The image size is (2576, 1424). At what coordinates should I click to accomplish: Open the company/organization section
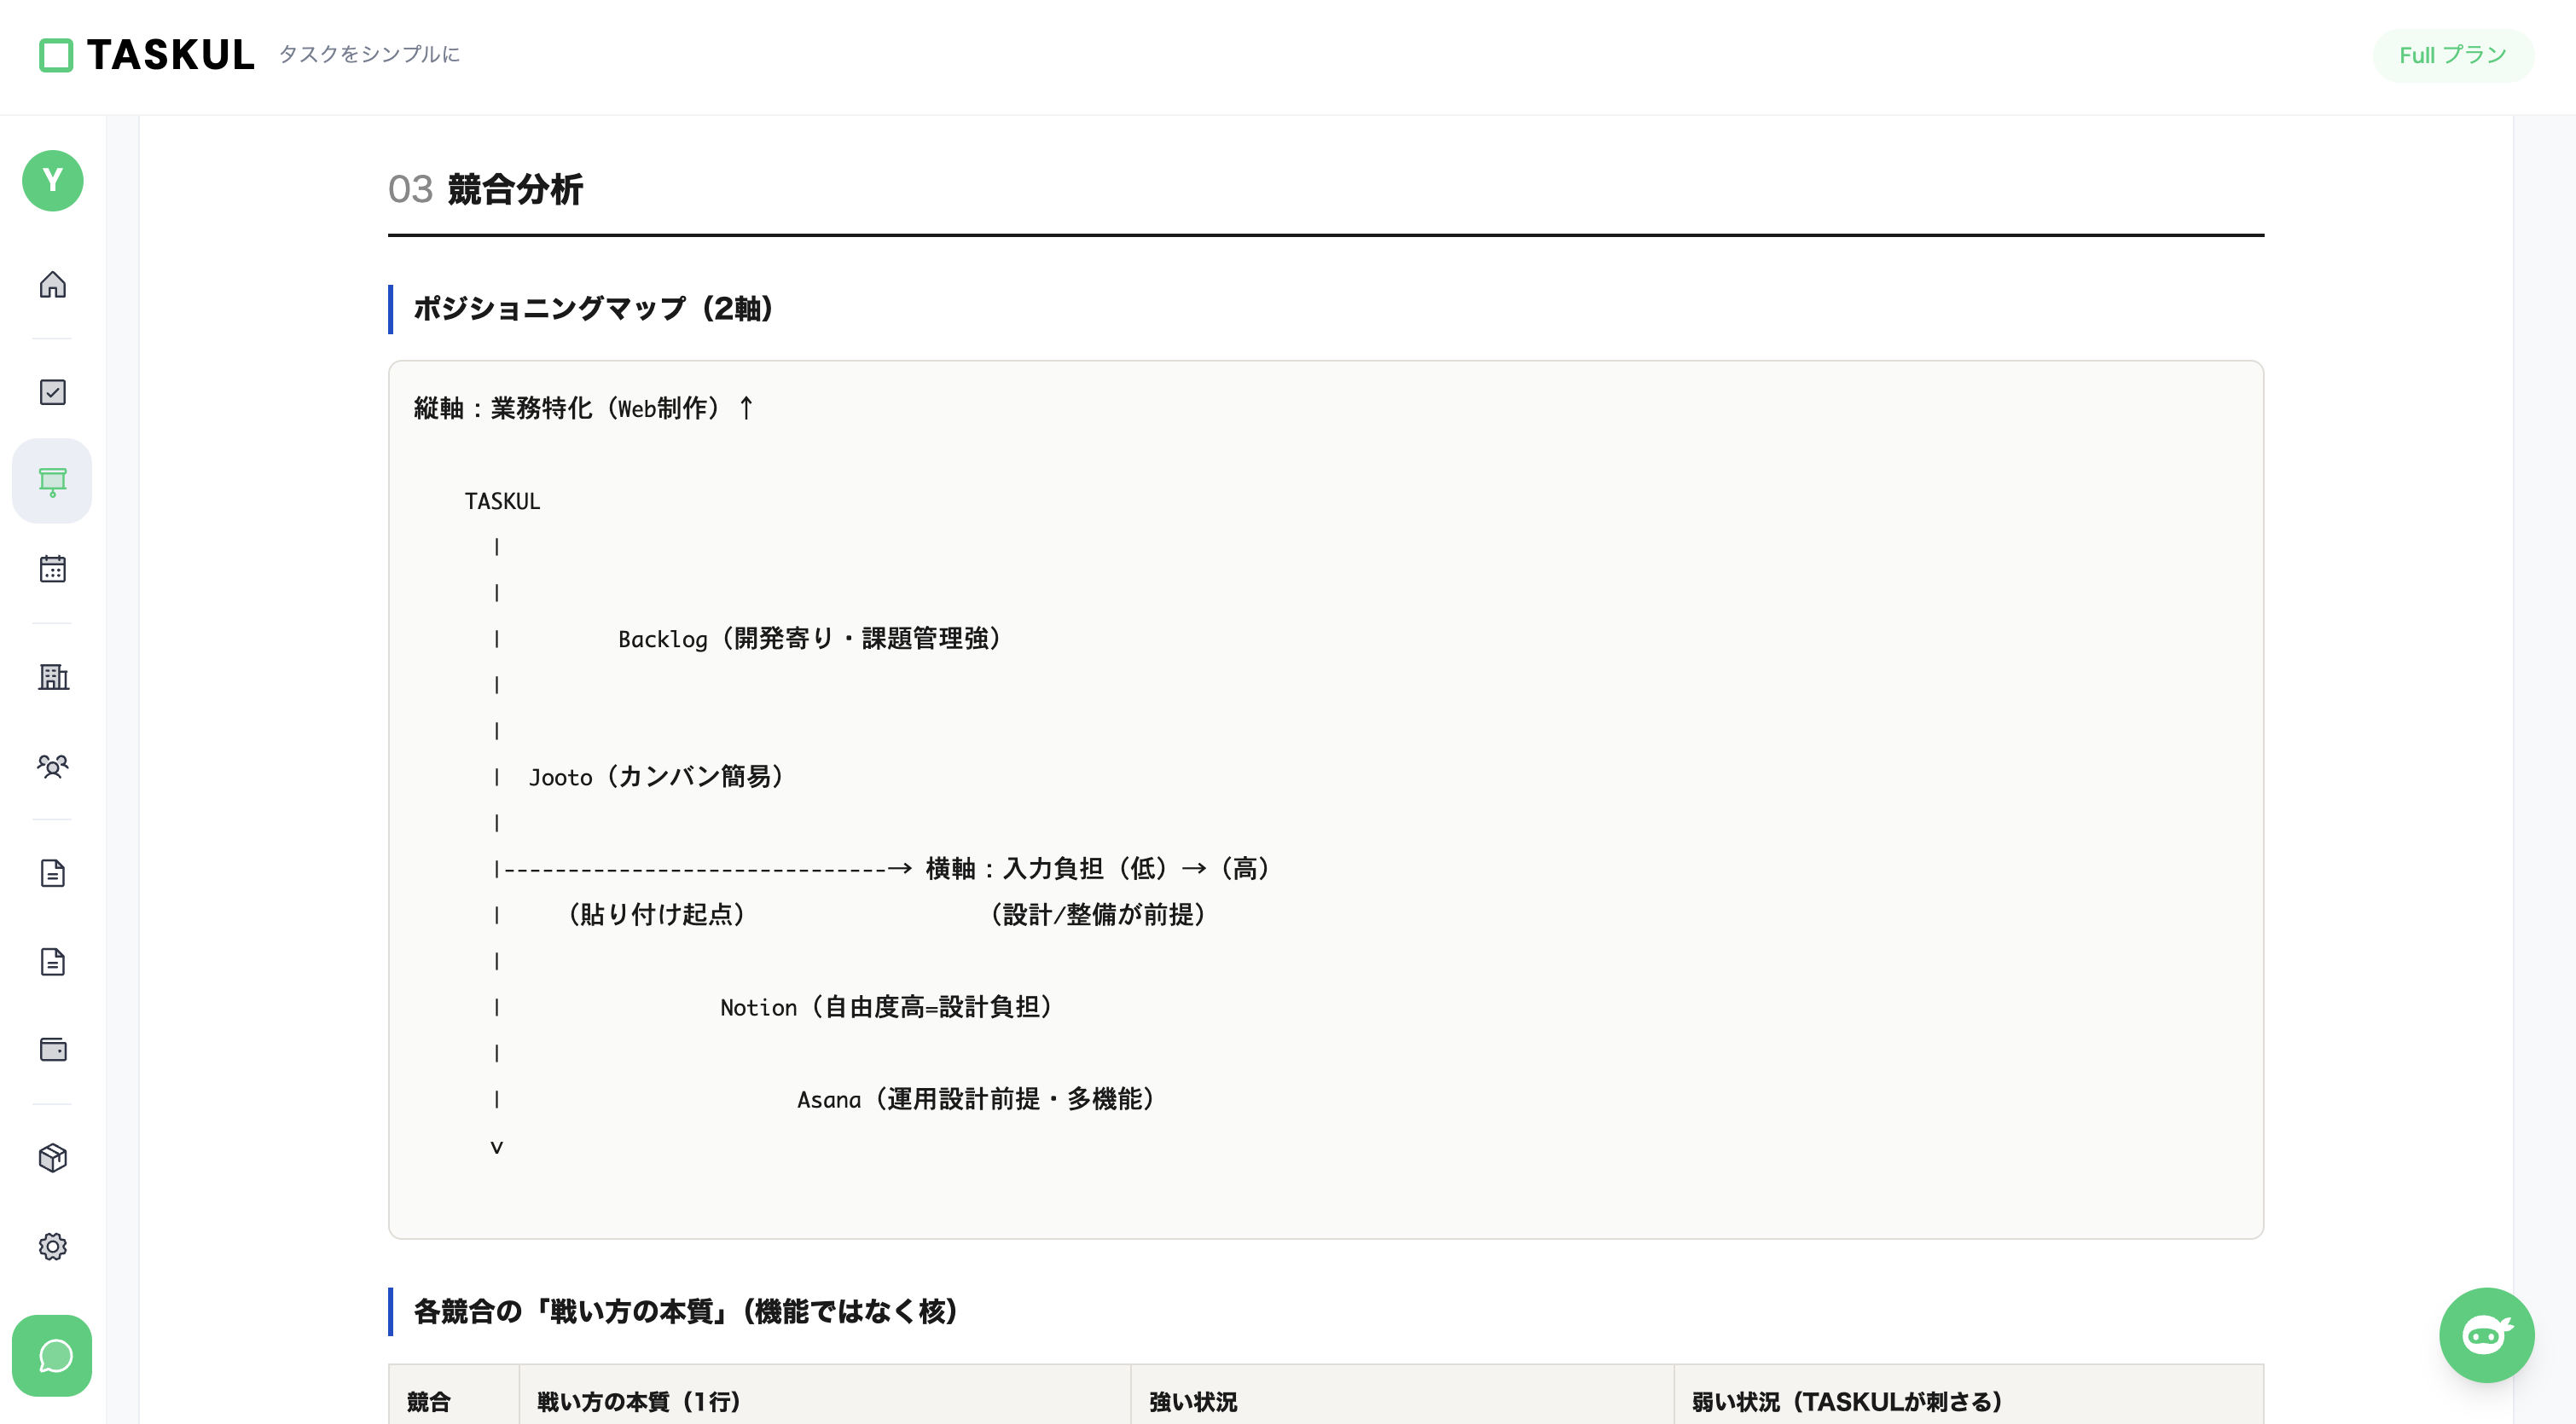click(52, 678)
